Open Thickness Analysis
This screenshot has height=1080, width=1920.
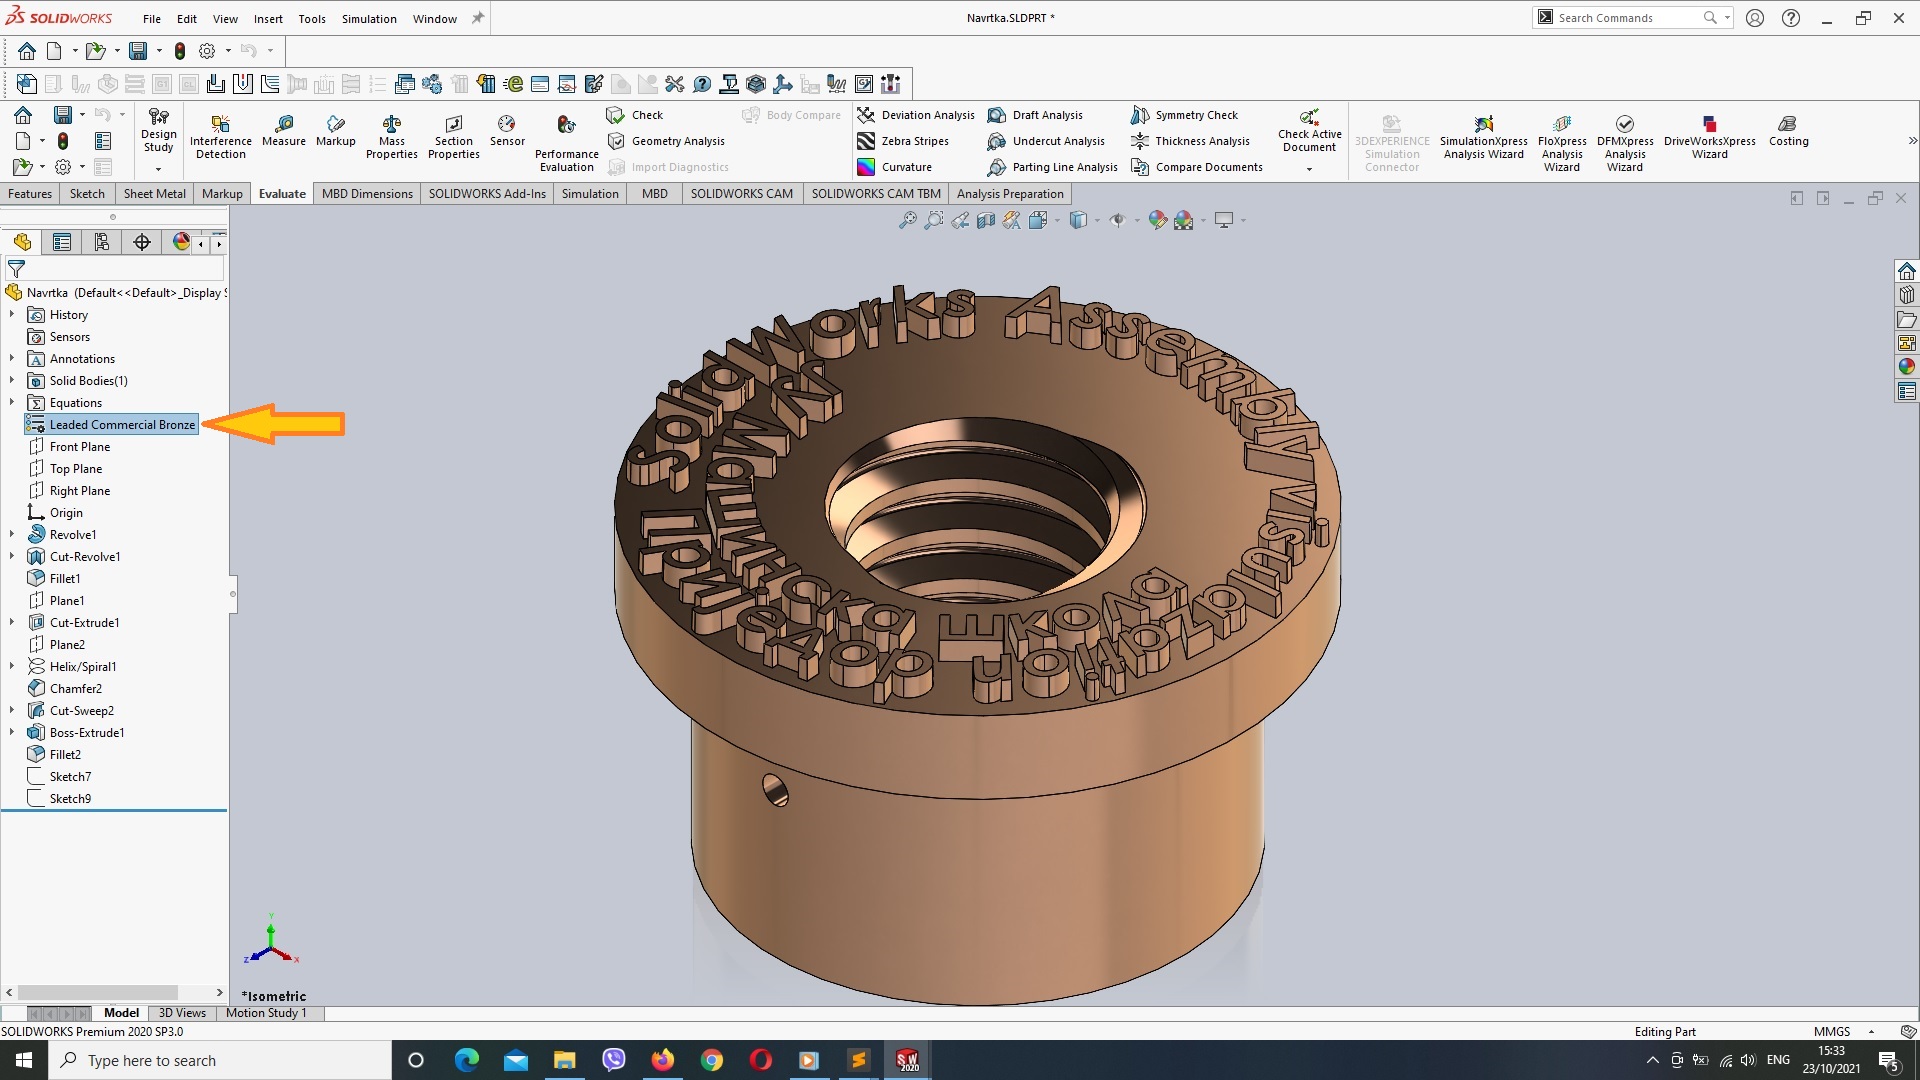pyautogui.click(x=1191, y=141)
